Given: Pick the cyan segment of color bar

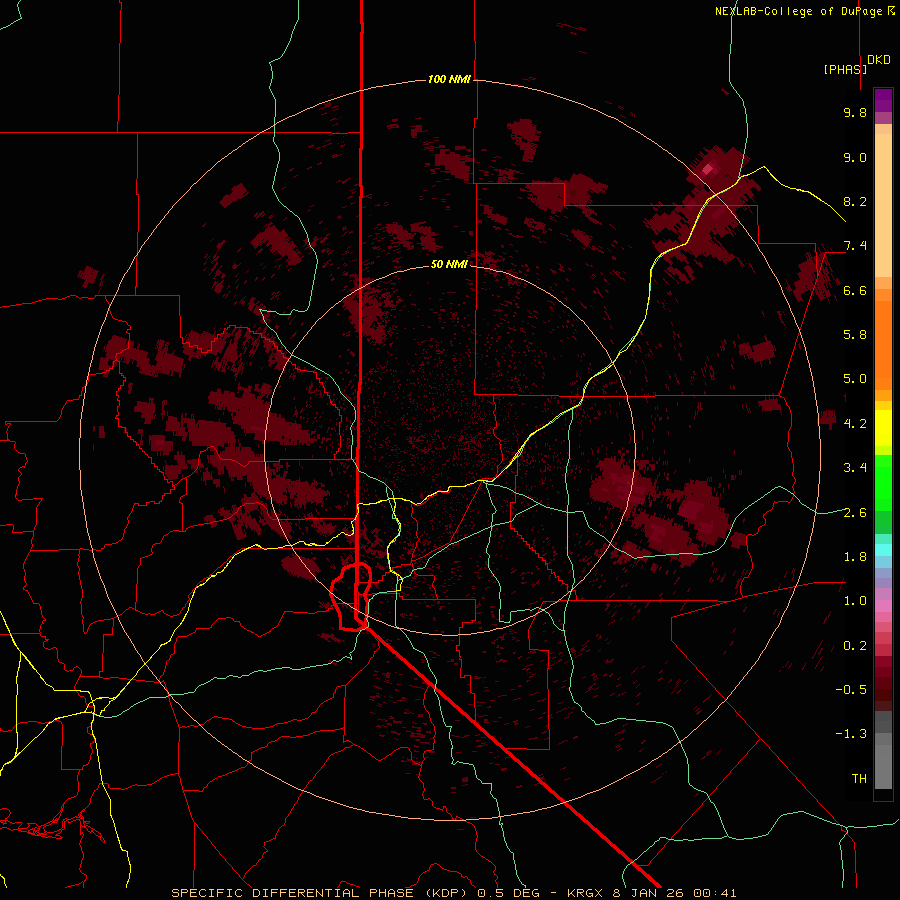Looking at the screenshot, I should (883, 550).
